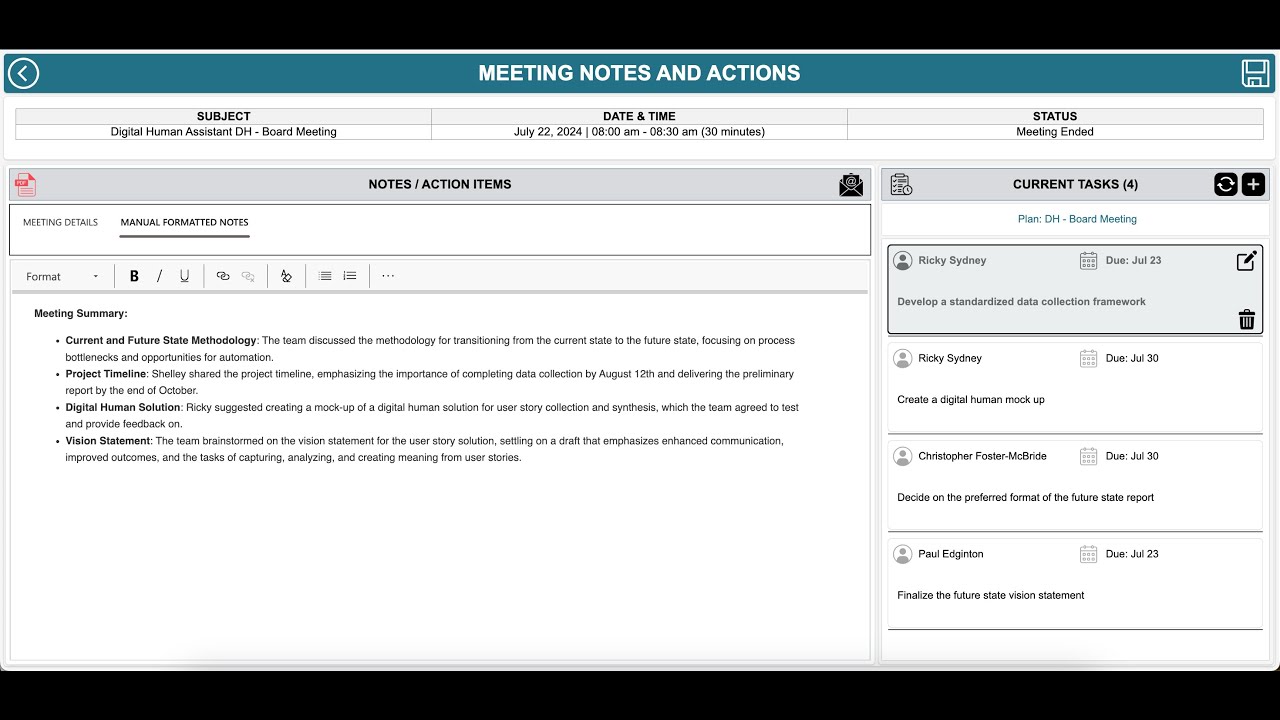This screenshot has width=1280, height=720.
Task: Open the Plan: DH - Board Meeting link
Action: pyautogui.click(x=1077, y=219)
